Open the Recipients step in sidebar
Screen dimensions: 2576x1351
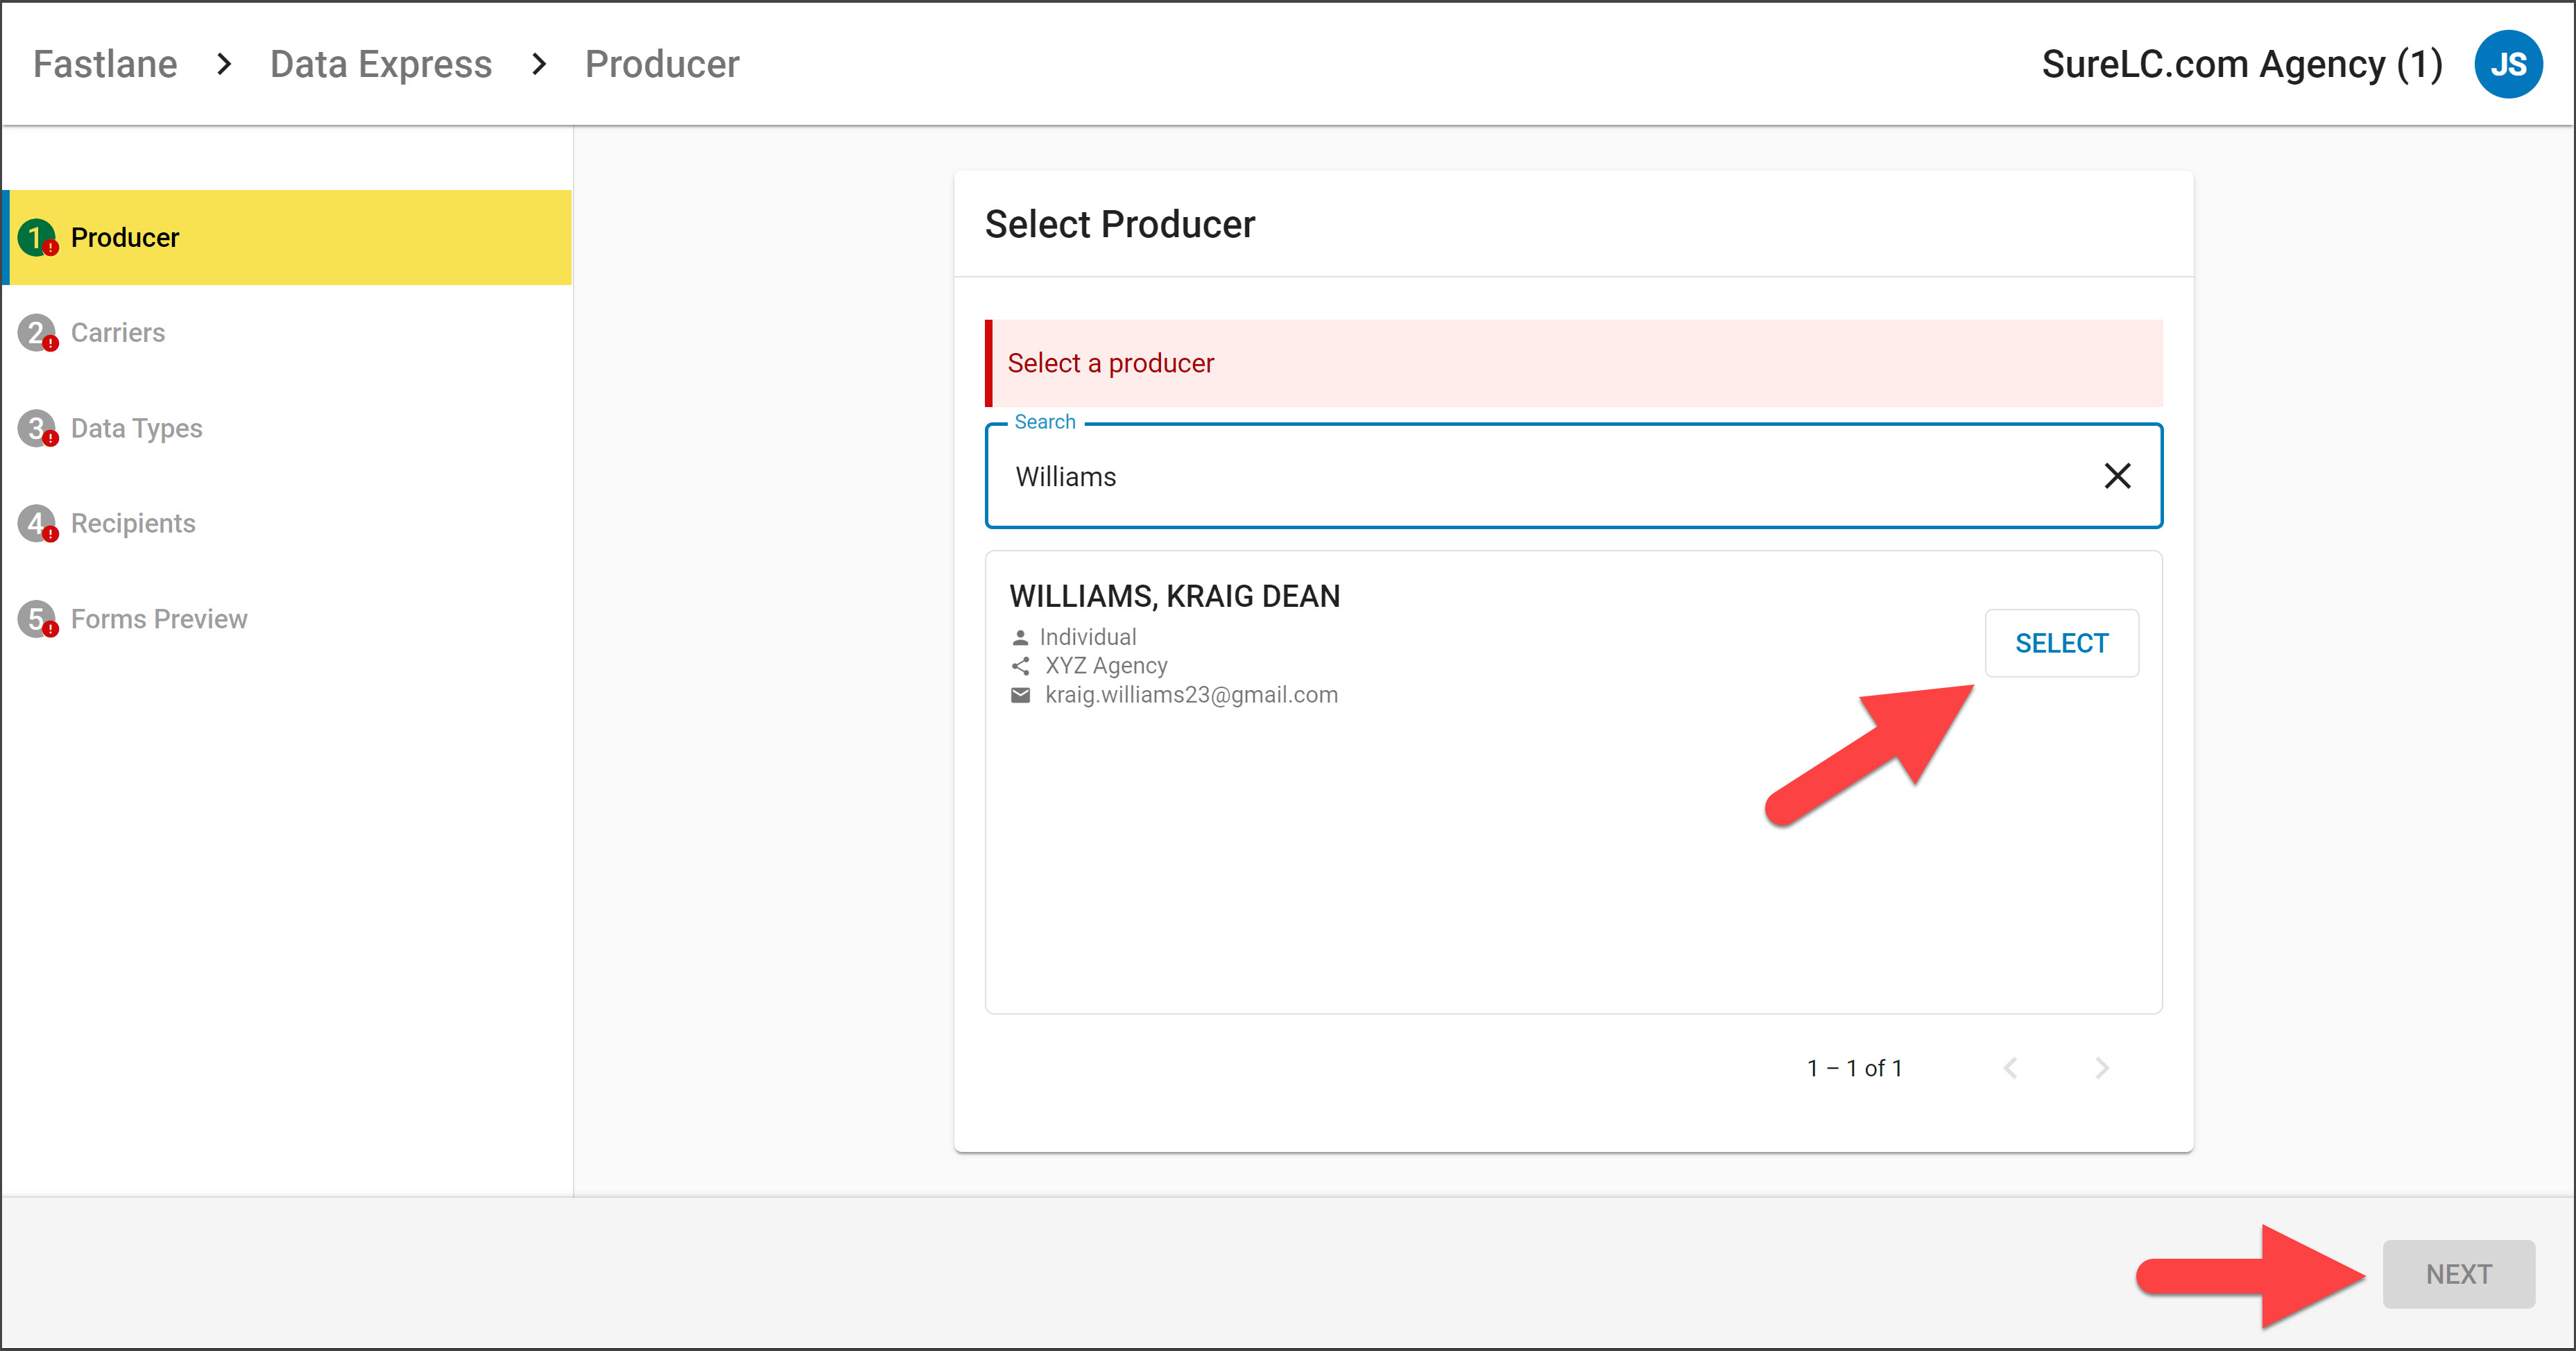(133, 523)
